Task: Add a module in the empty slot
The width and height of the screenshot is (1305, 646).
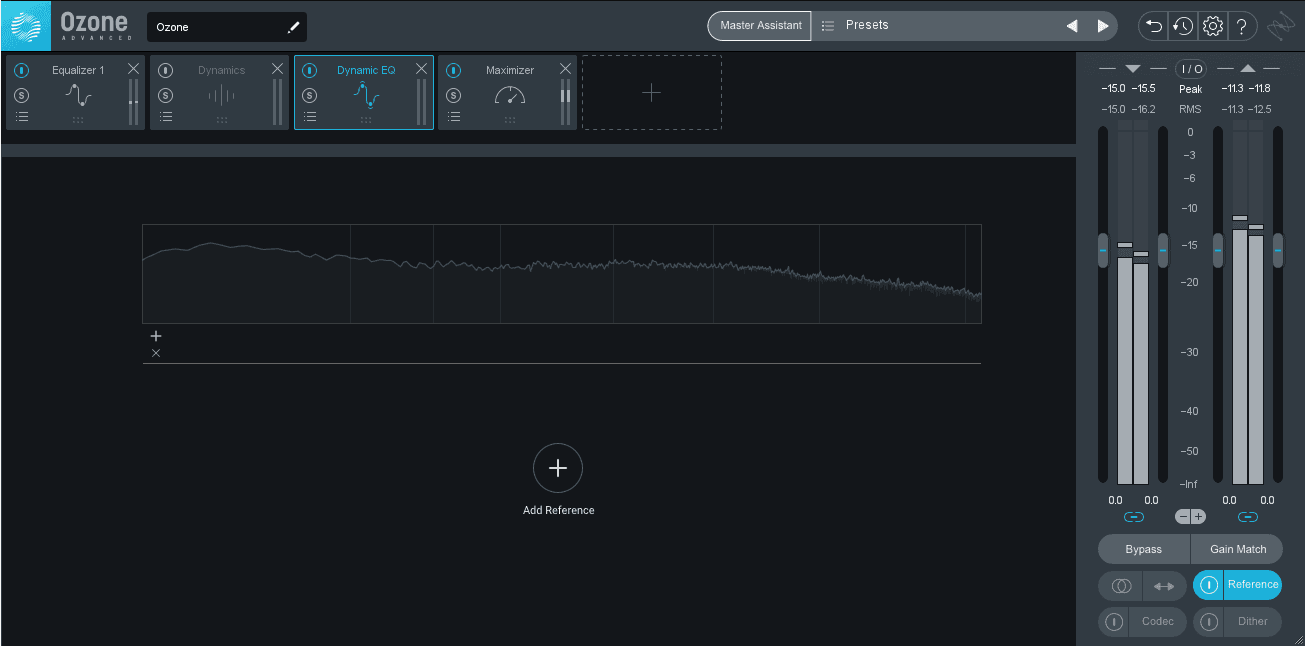Action: pyautogui.click(x=652, y=93)
